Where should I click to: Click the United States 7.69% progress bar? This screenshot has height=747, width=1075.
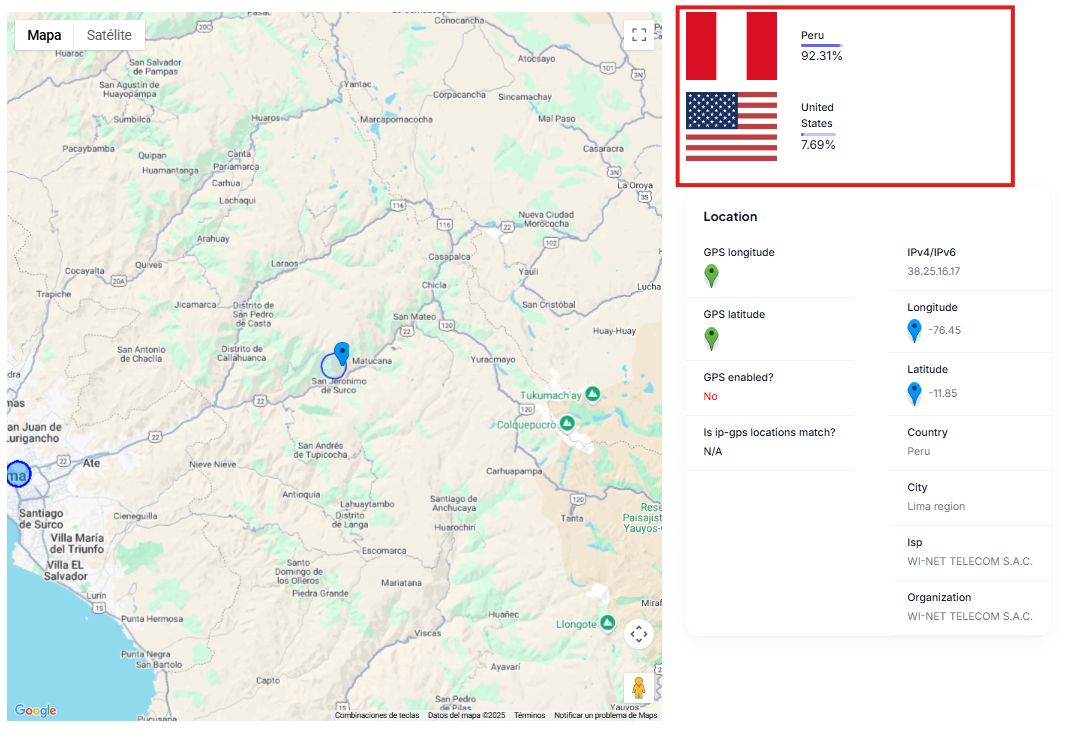(x=818, y=134)
